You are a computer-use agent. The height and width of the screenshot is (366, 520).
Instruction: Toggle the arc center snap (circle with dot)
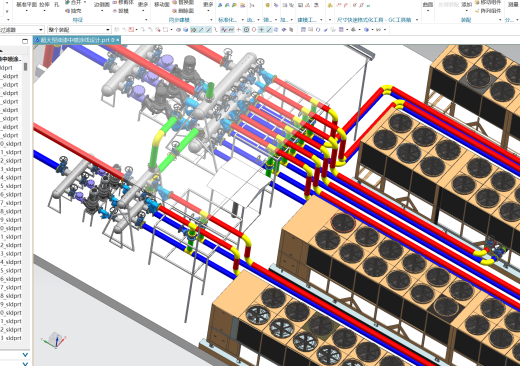(246, 30)
